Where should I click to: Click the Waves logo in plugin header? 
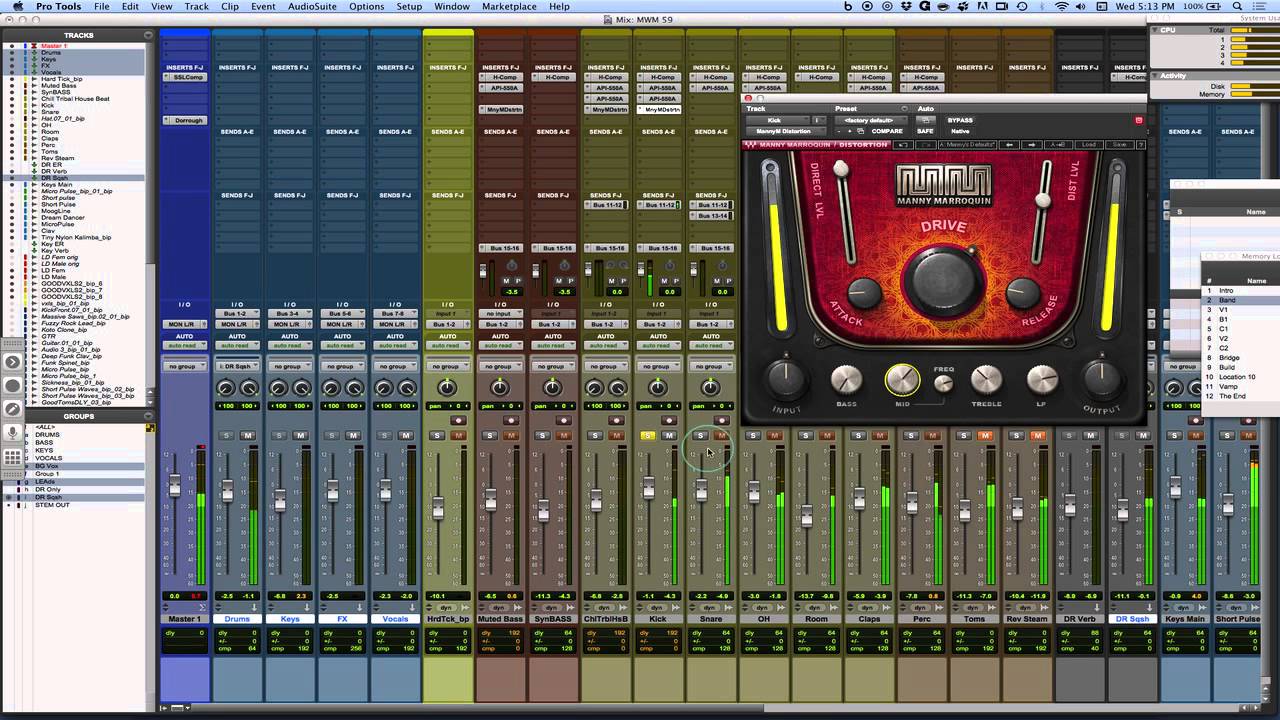point(750,145)
